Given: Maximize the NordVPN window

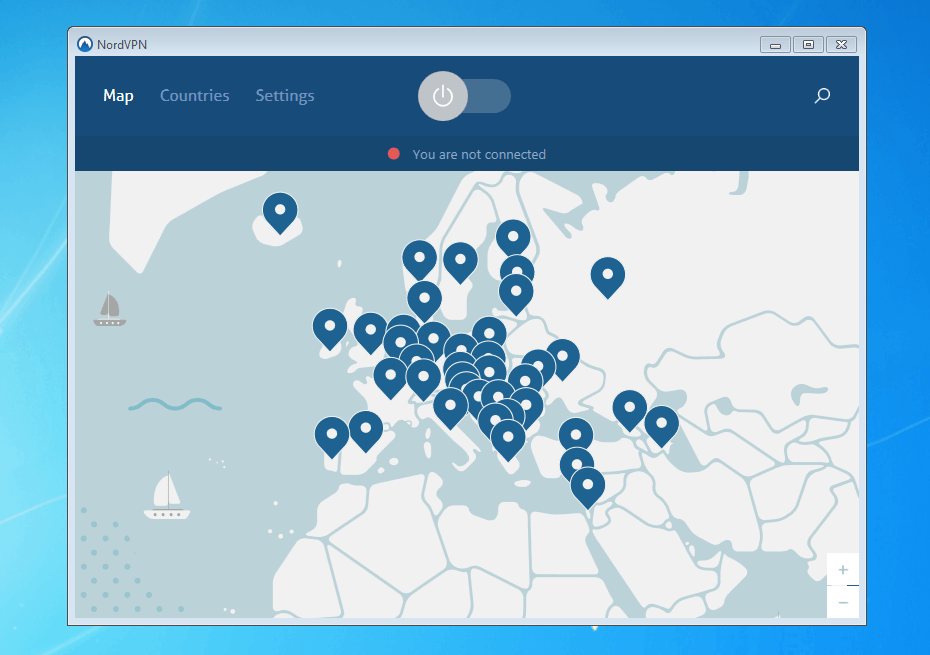Looking at the screenshot, I should click(808, 44).
